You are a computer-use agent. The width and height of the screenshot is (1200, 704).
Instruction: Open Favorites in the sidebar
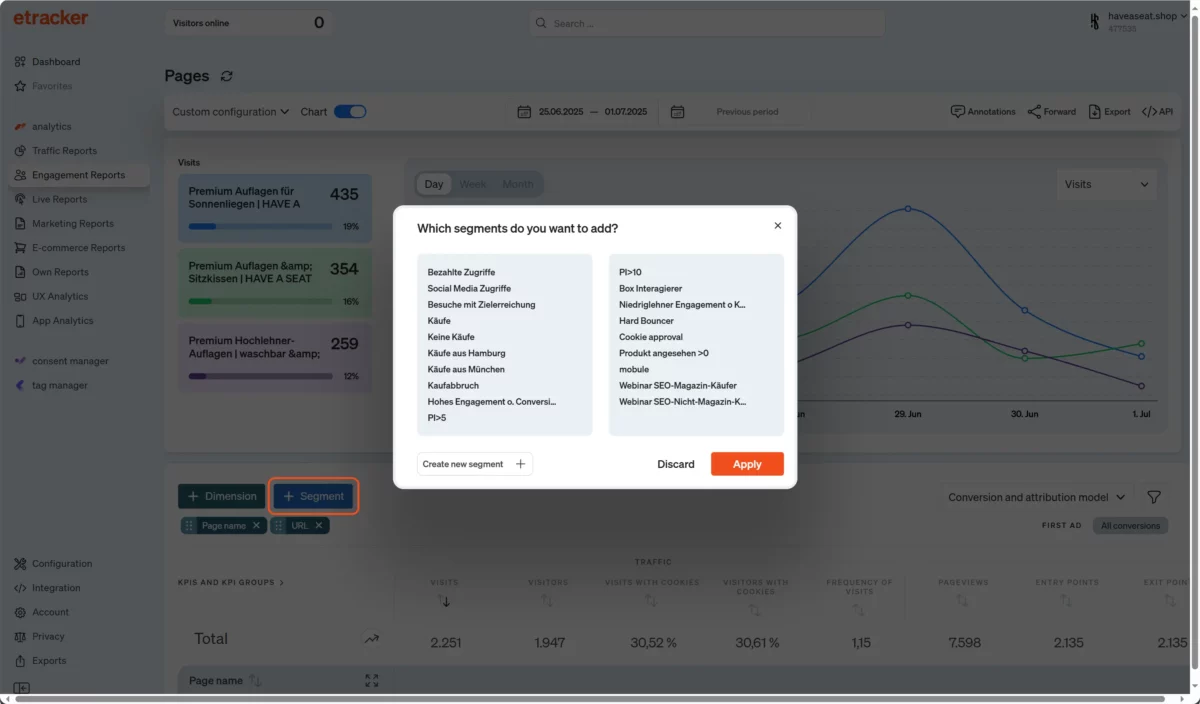(x=52, y=86)
